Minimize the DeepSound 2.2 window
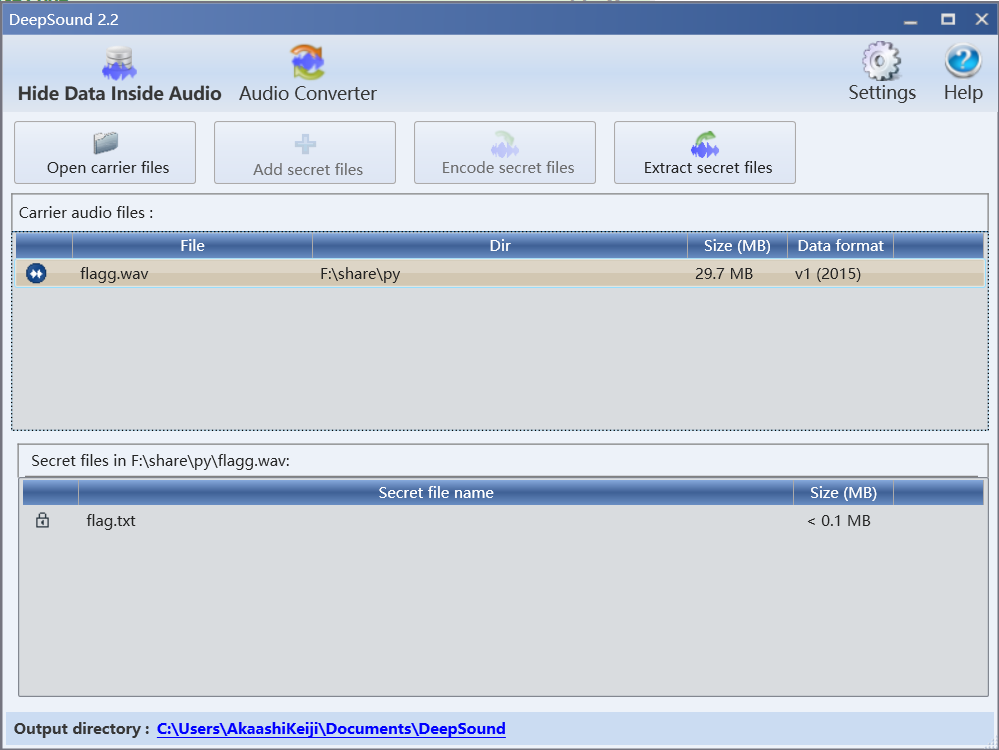Screen dimensions: 999x750 (910, 20)
